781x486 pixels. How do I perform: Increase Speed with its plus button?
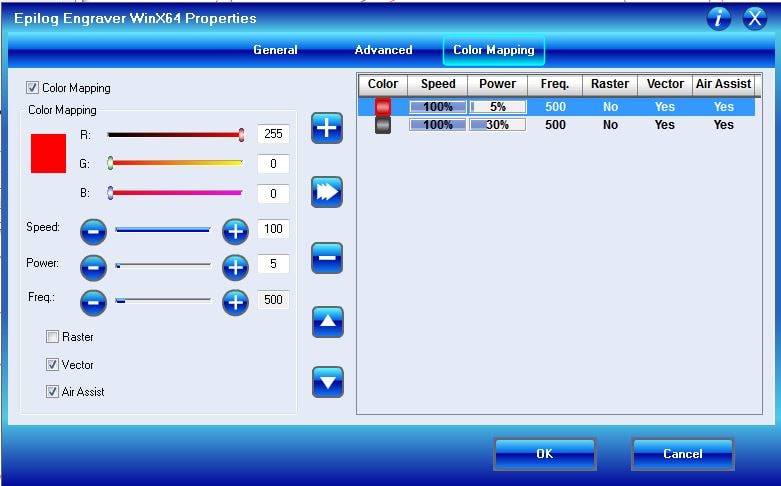coord(235,232)
